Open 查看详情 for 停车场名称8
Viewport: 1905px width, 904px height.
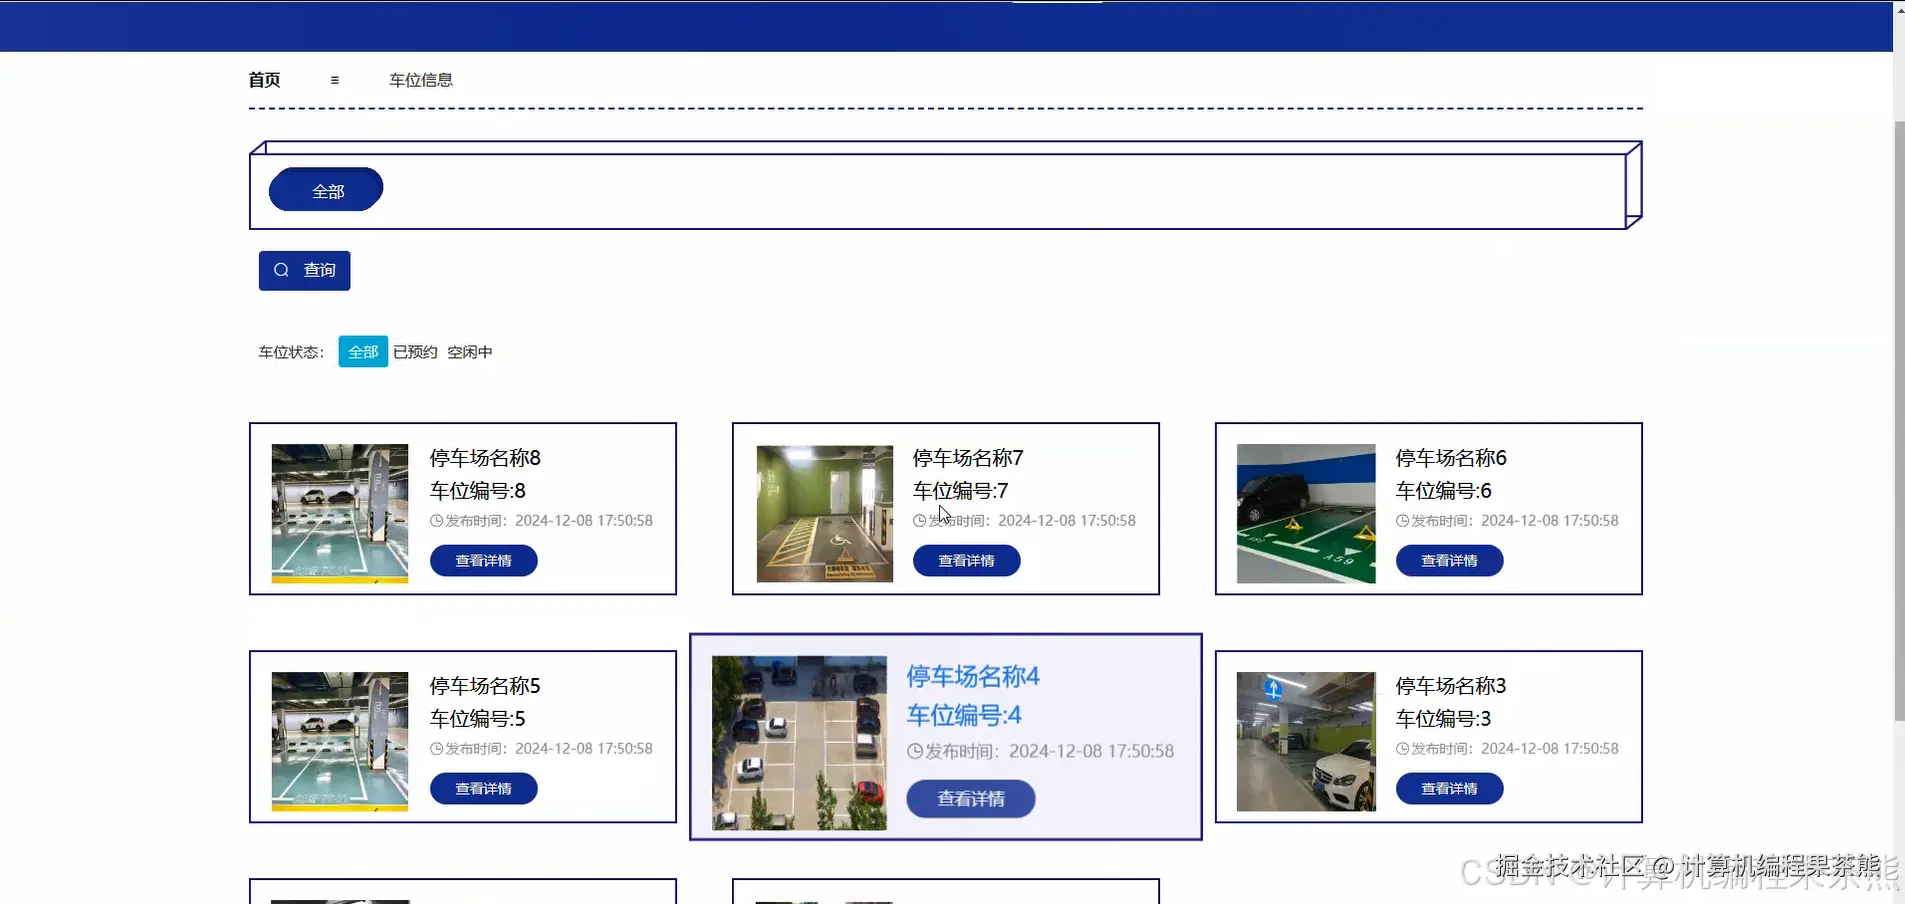pos(483,560)
